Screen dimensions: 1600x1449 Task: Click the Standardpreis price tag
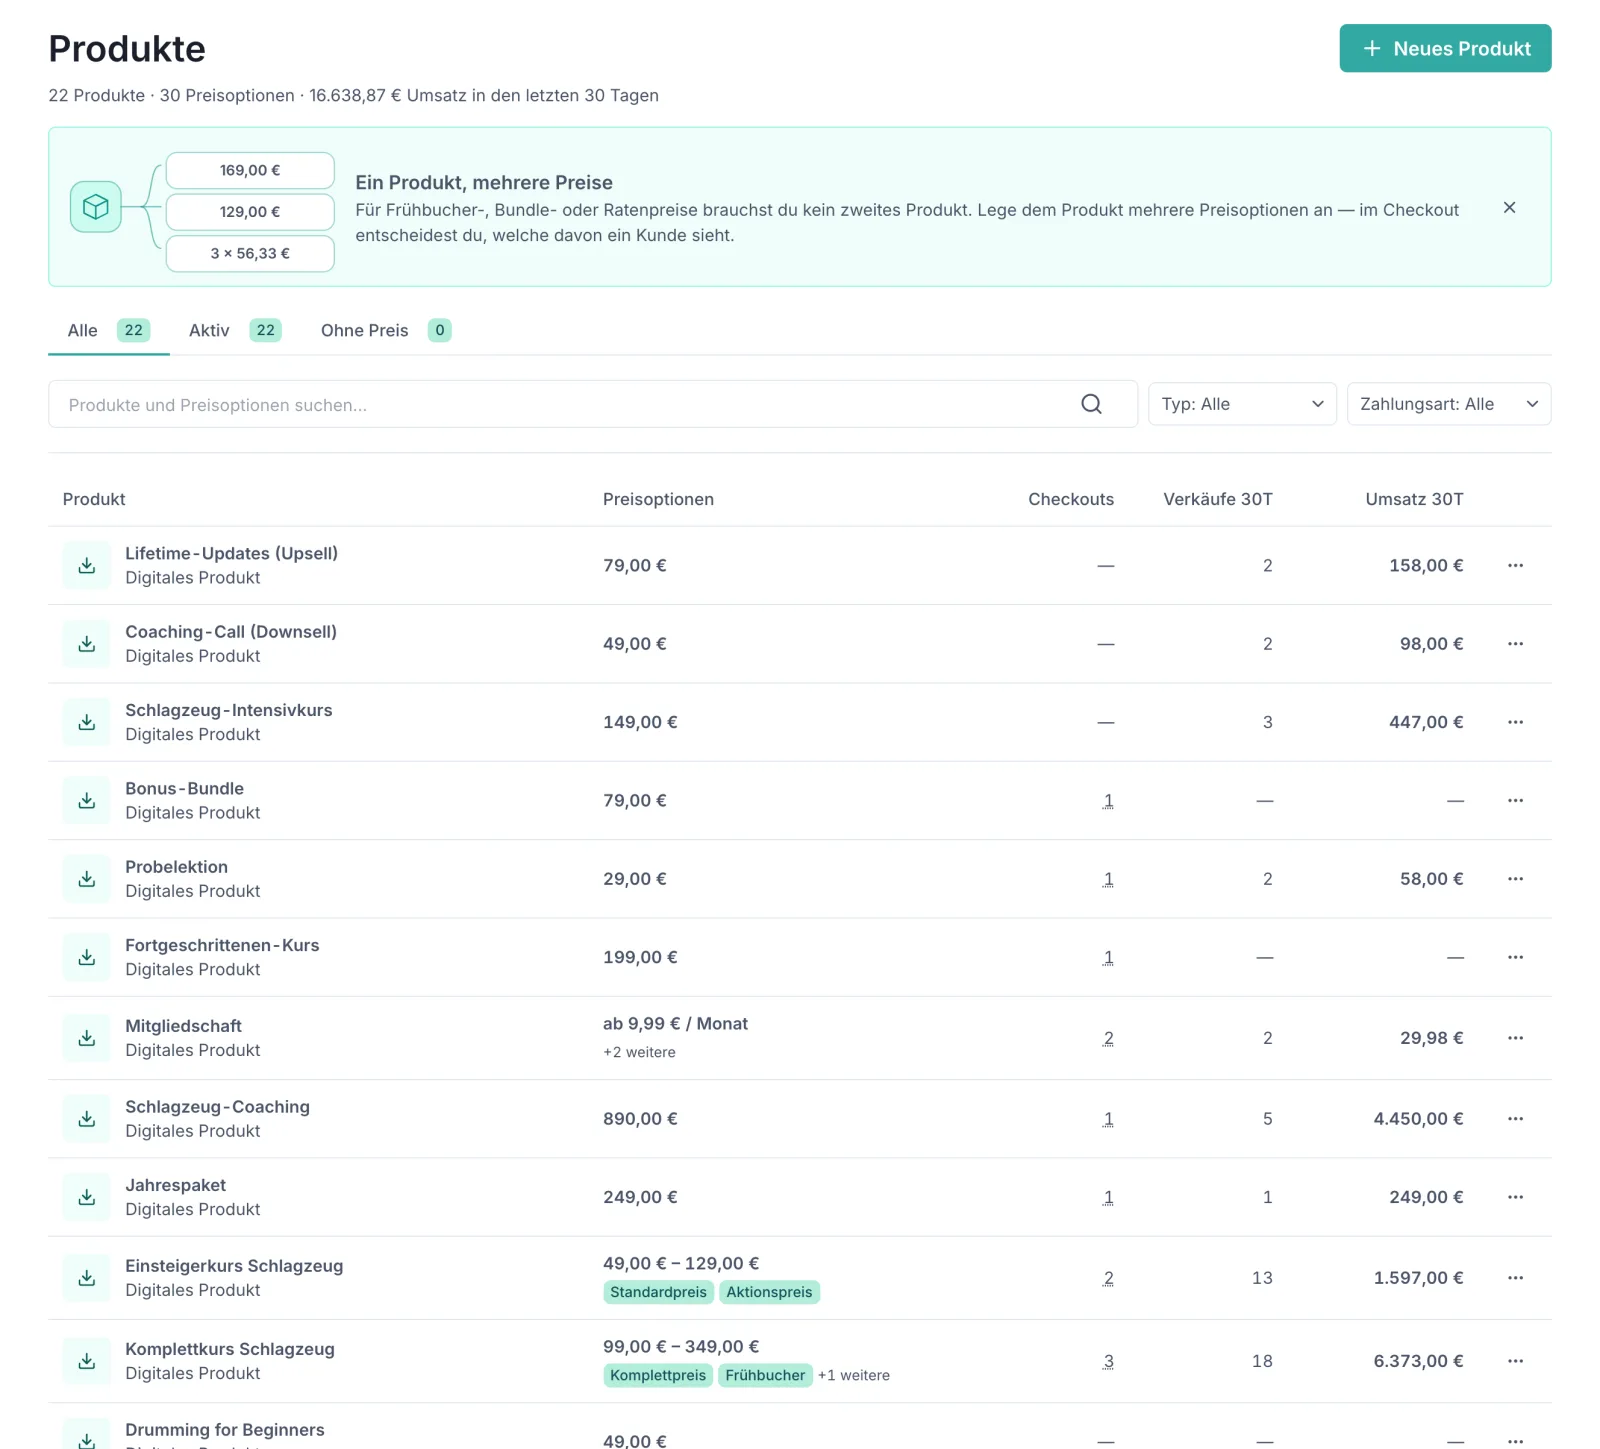(x=658, y=1292)
